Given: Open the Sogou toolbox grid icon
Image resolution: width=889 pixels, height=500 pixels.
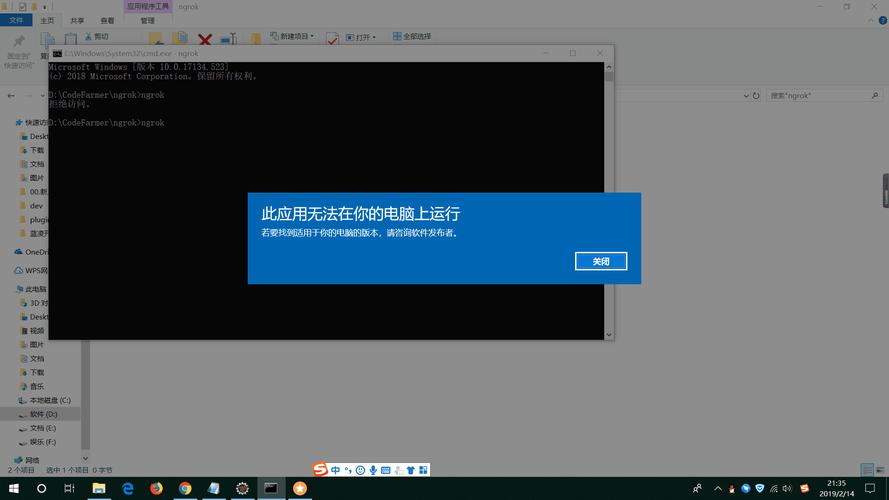Looking at the screenshot, I should [423, 470].
